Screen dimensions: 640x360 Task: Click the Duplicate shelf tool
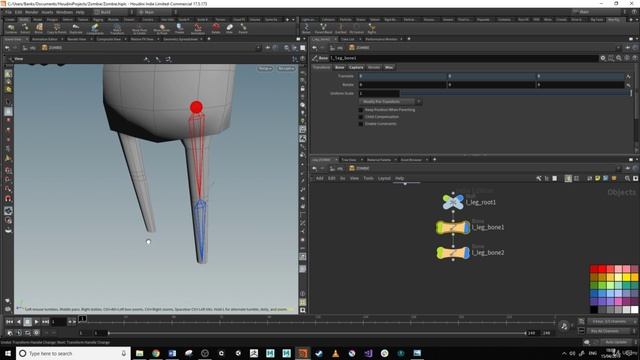click(x=76, y=29)
